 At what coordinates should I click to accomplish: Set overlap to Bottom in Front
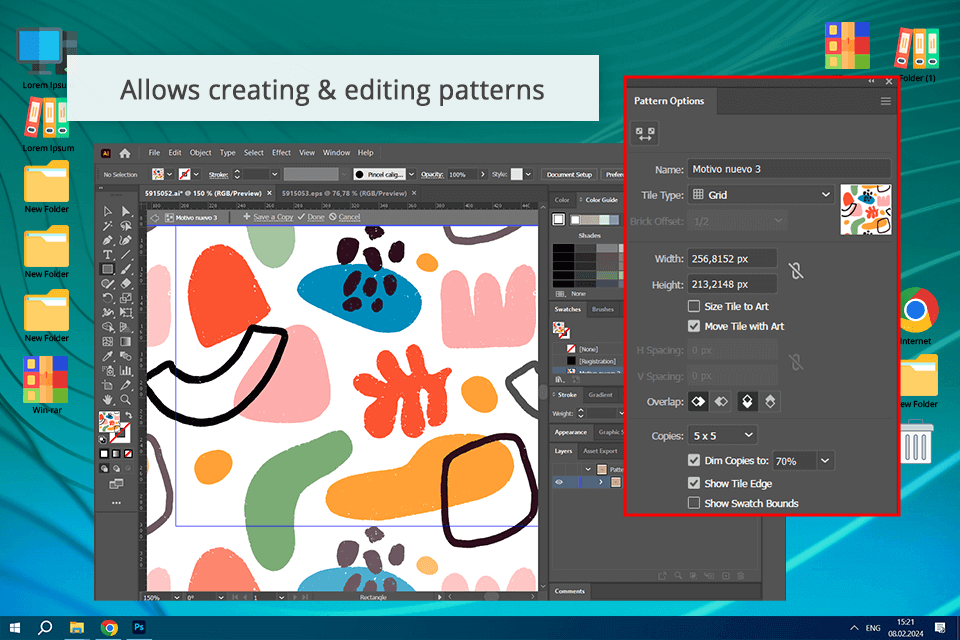pyautogui.click(x=770, y=402)
